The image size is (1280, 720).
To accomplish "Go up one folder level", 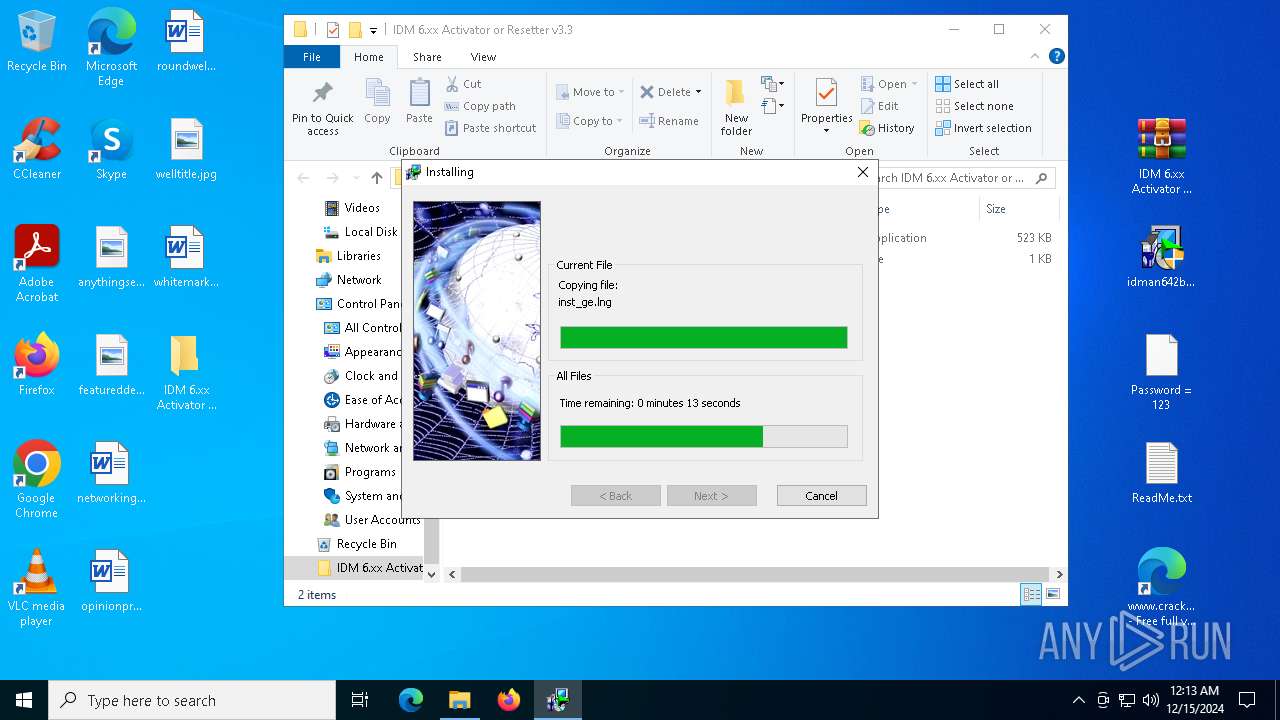I will (376, 178).
